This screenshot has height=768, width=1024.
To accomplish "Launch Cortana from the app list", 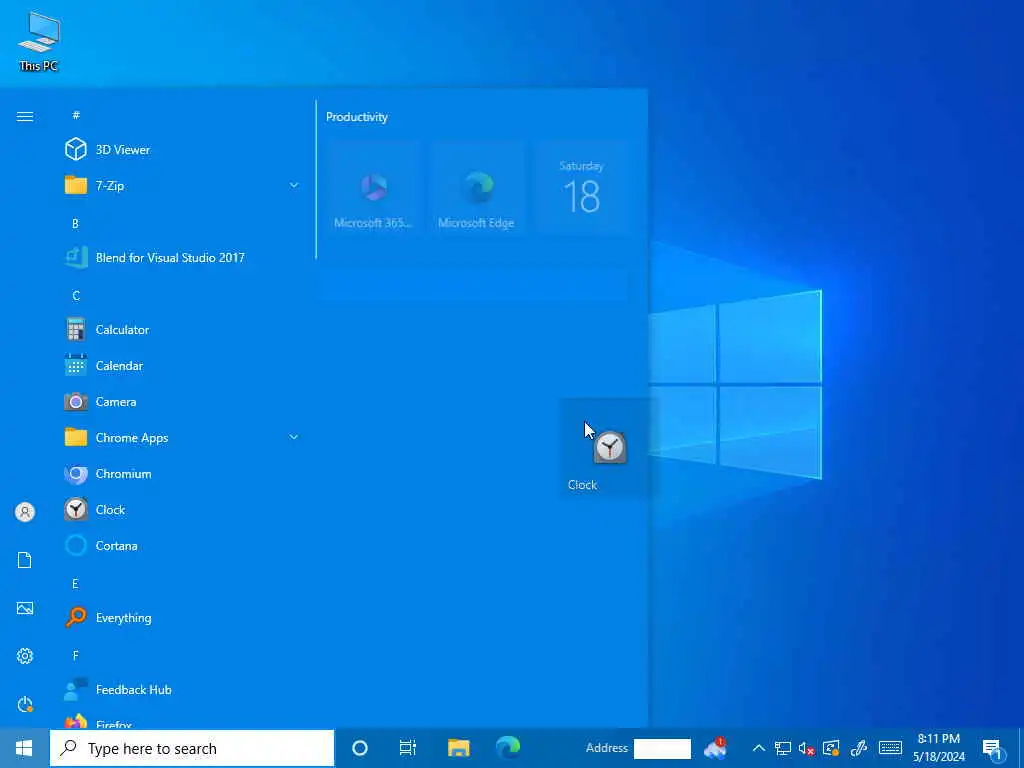I will click(183, 545).
